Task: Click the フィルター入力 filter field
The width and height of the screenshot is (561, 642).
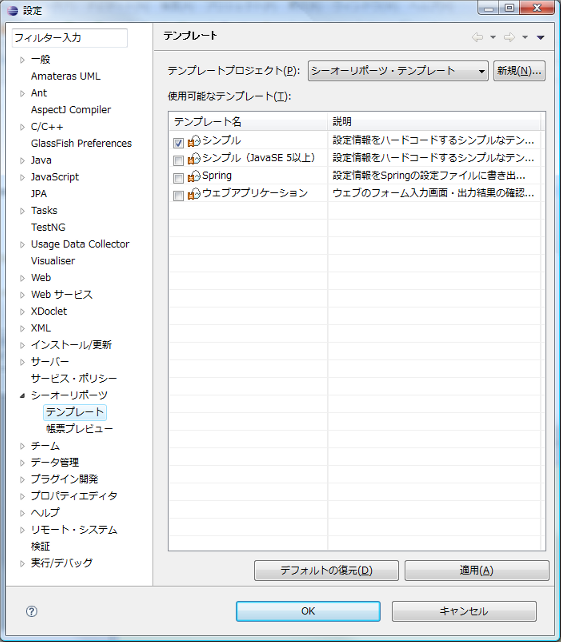Action: tap(70, 38)
